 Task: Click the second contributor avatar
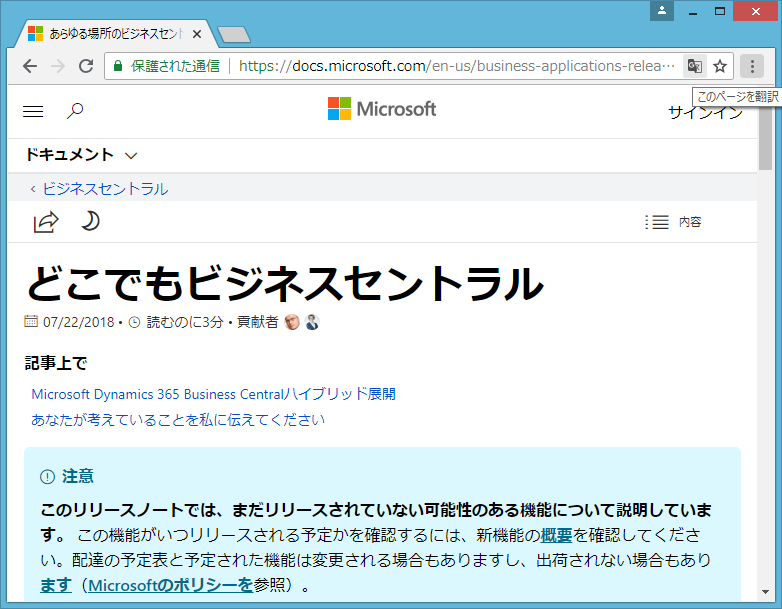(312, 322)
